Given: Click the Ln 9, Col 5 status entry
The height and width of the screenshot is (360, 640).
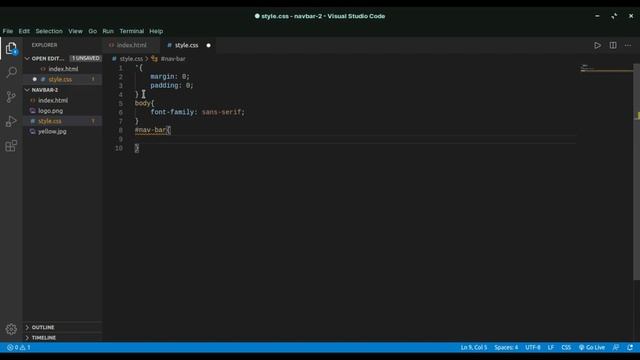Looking at the screenshot, I should [473, 347].
